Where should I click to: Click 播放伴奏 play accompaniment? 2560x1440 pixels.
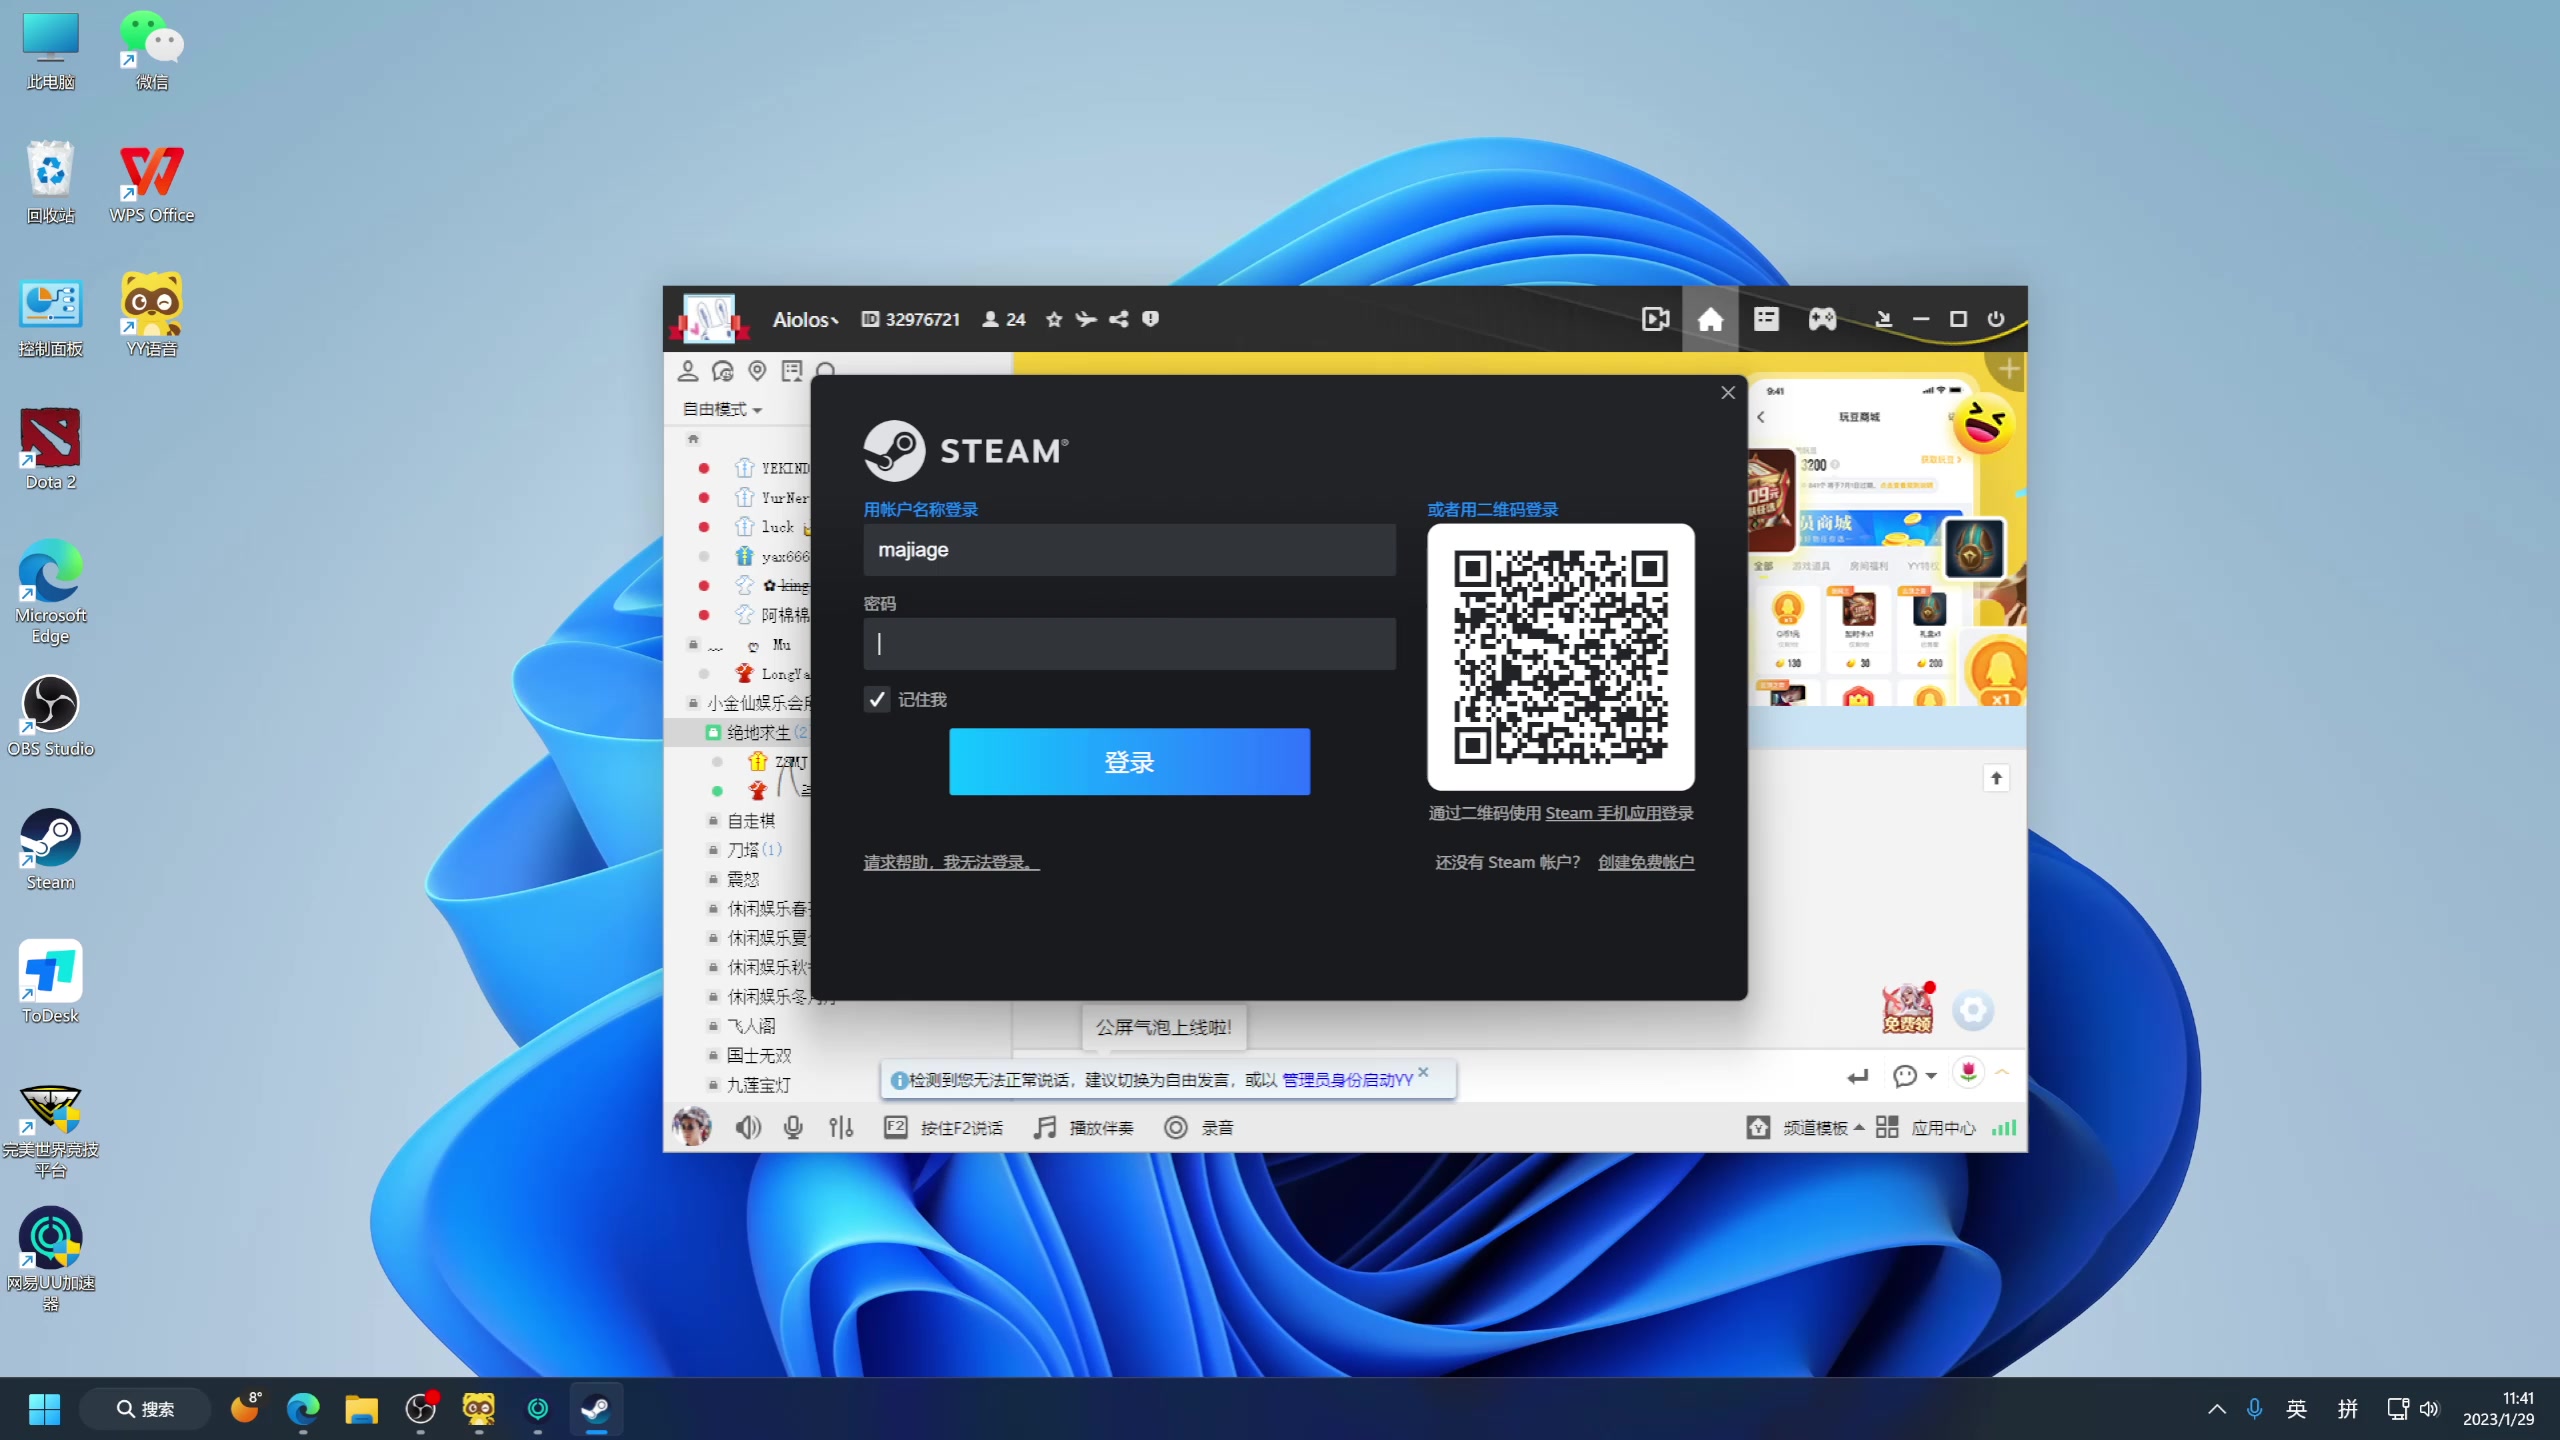tap(1084, 1128)
